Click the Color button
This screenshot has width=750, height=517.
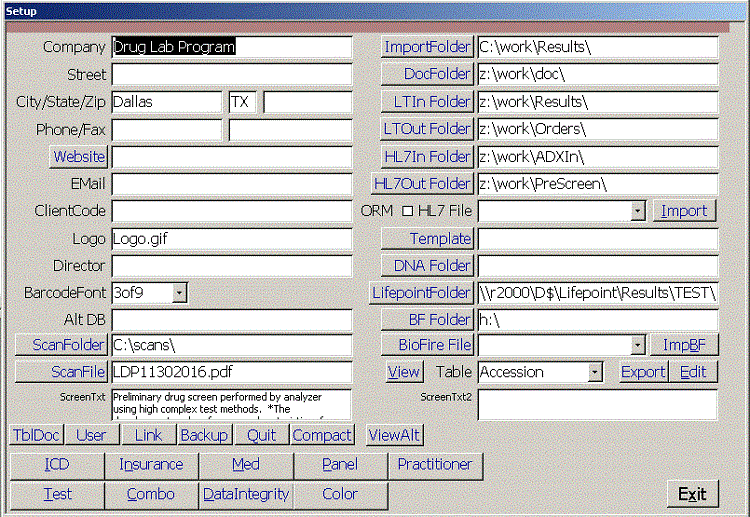click(340, 494)
